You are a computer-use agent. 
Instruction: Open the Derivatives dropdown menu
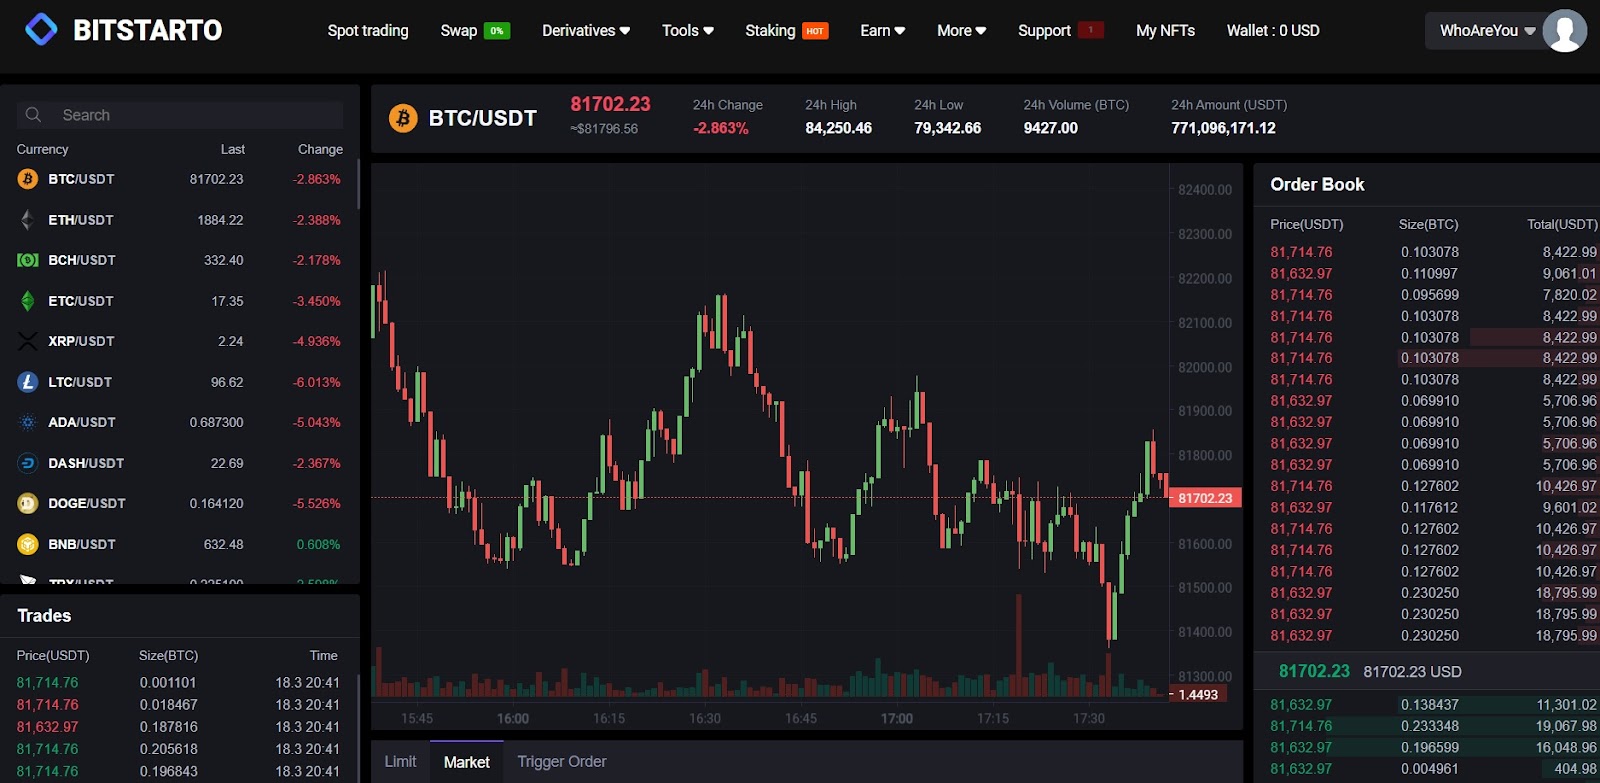coord(586,31)
